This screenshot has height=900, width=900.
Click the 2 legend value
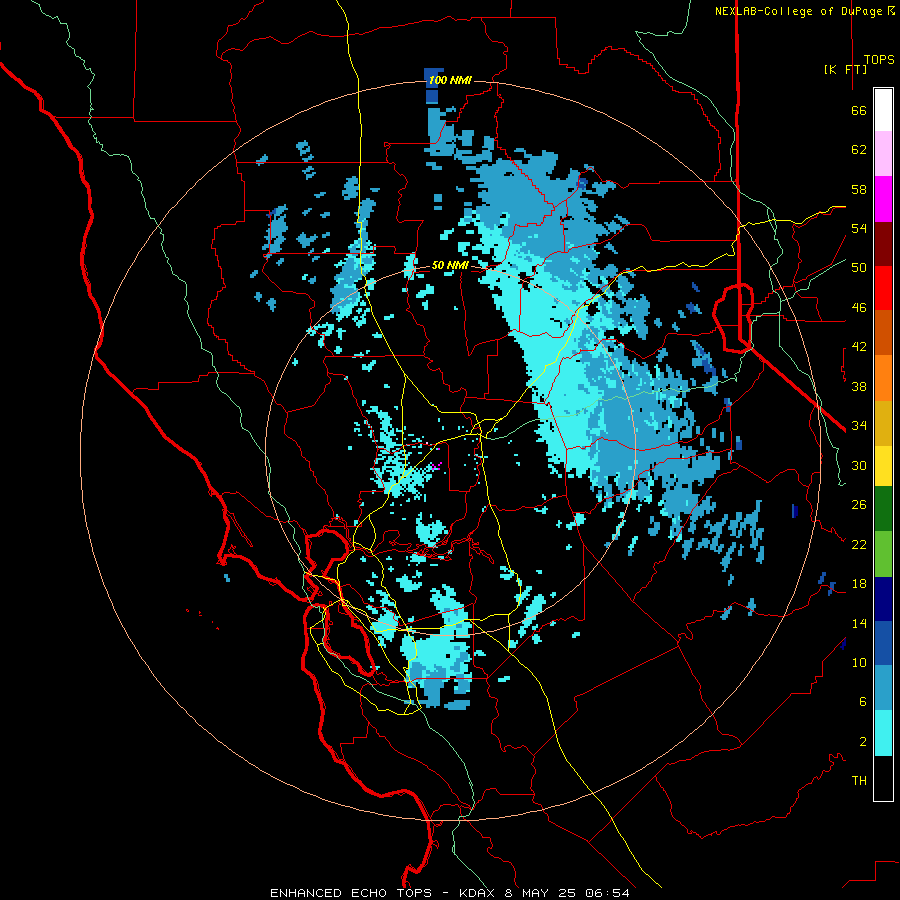click(863, 742)
